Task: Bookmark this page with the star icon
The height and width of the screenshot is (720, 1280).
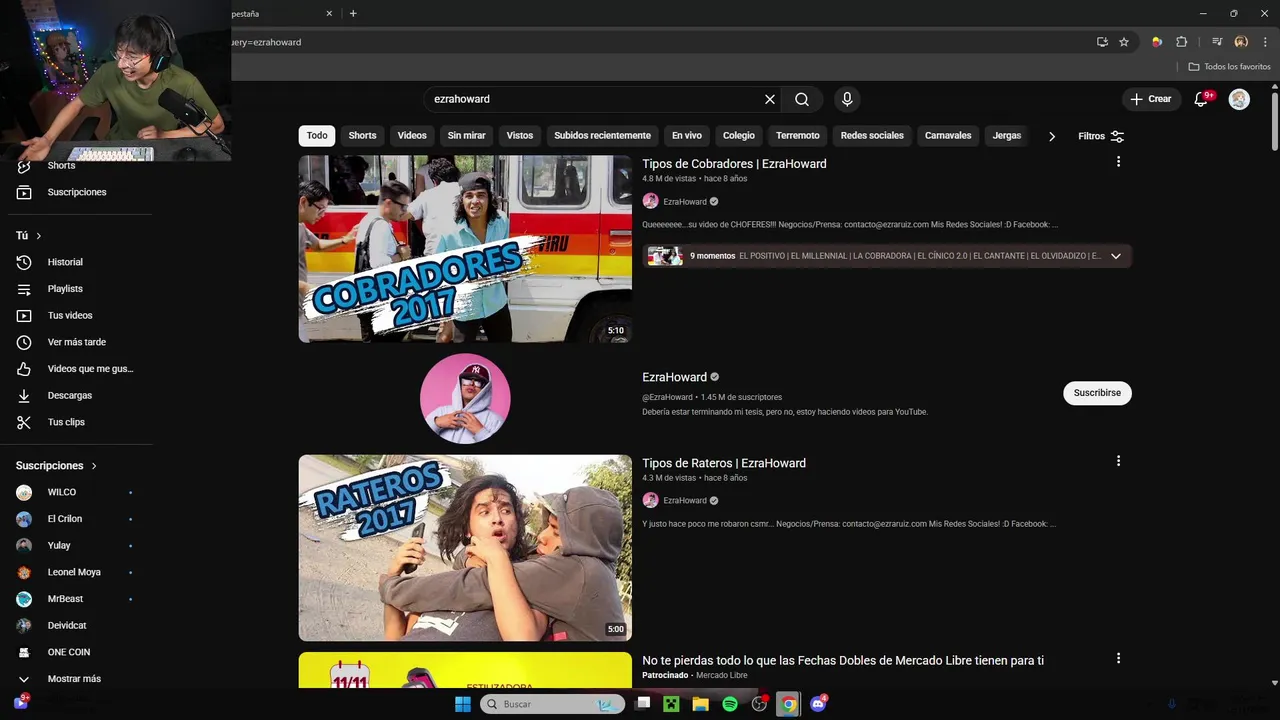Action: 1124,42
